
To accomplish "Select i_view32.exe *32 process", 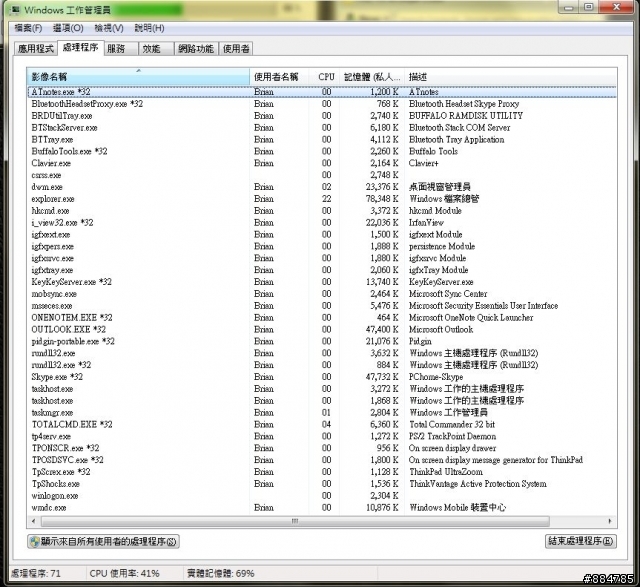I will [322, 222].
